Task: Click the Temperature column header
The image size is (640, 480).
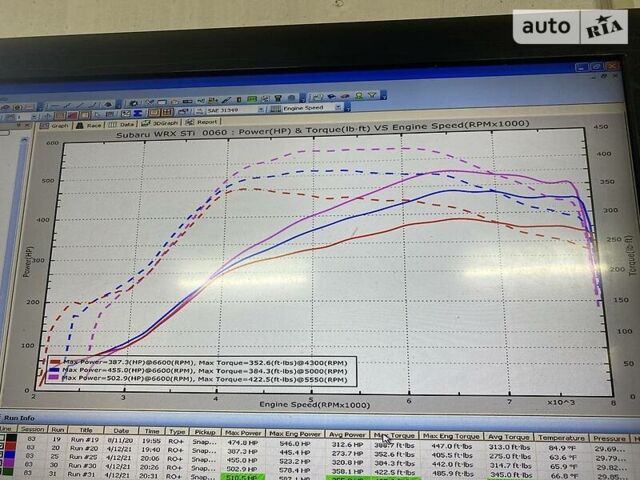Action: click(x=561, y=438)
